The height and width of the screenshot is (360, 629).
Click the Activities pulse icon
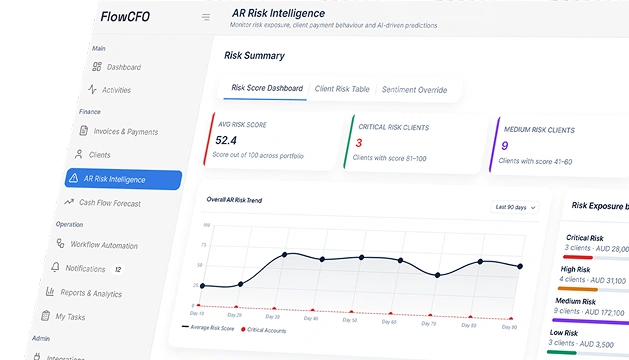92,89
